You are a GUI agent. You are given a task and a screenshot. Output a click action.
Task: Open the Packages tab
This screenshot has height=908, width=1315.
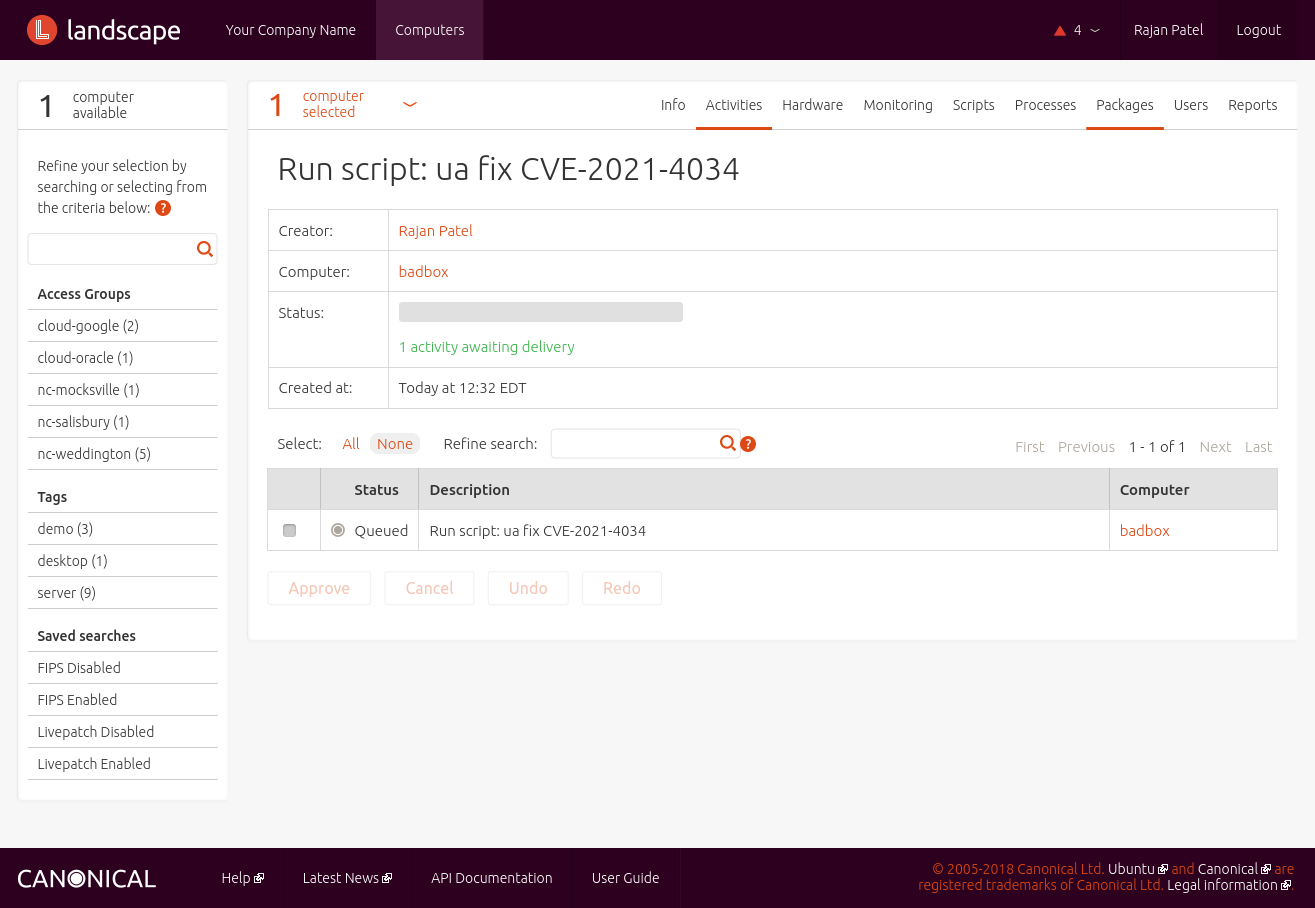1125,105
